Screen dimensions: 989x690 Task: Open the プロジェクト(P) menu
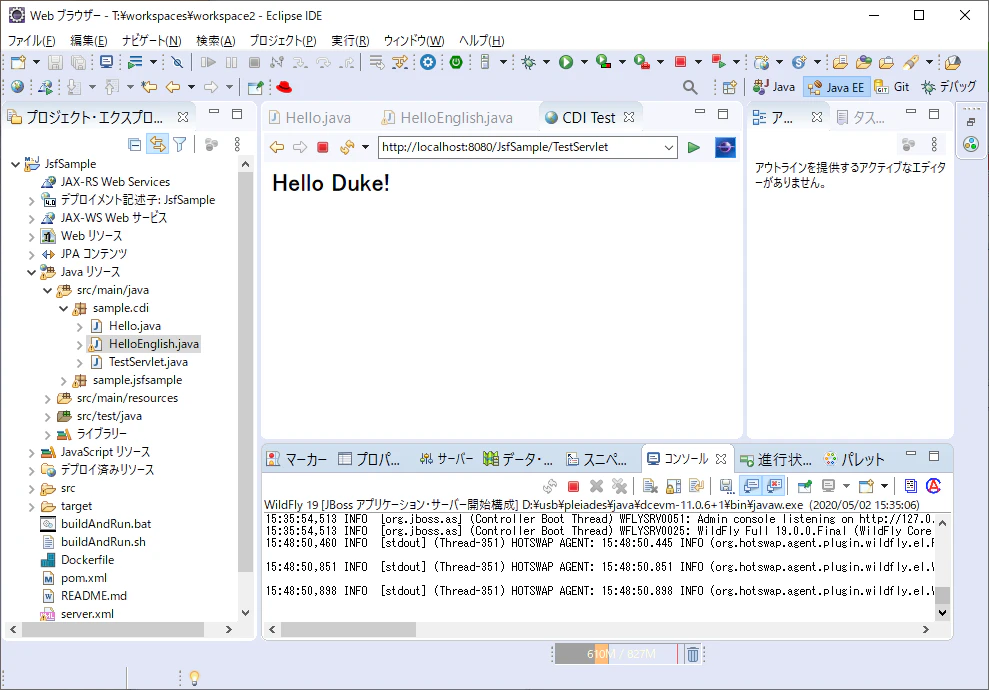coord(283,40)
